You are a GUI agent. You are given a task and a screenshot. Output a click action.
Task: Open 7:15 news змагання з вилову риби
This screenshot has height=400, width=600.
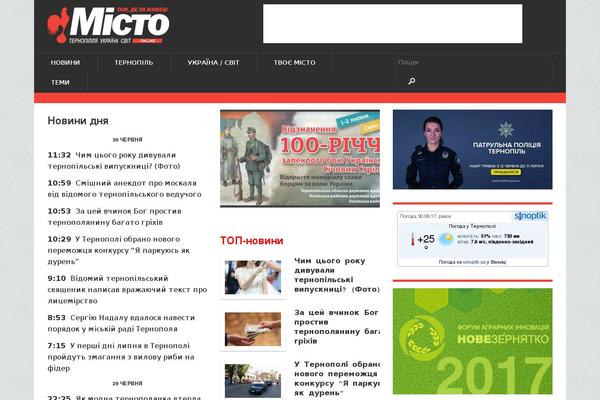tap(121, 357)
